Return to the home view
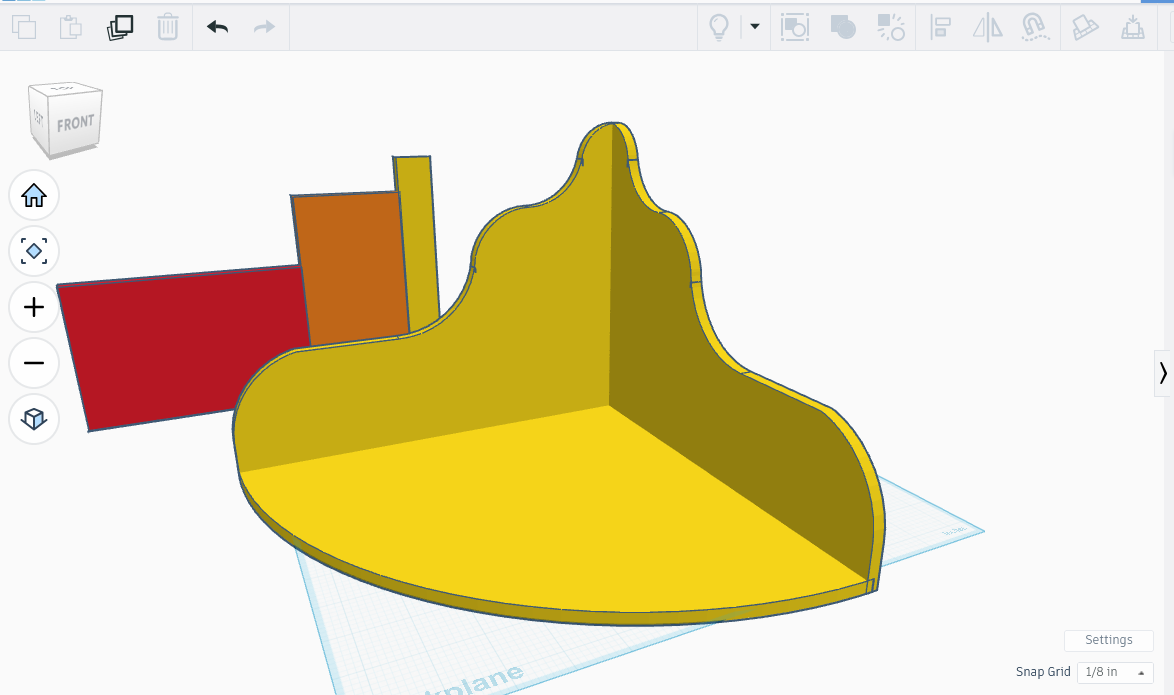Viewport: 1174px width, 695px height. click(x=33, y=195)
